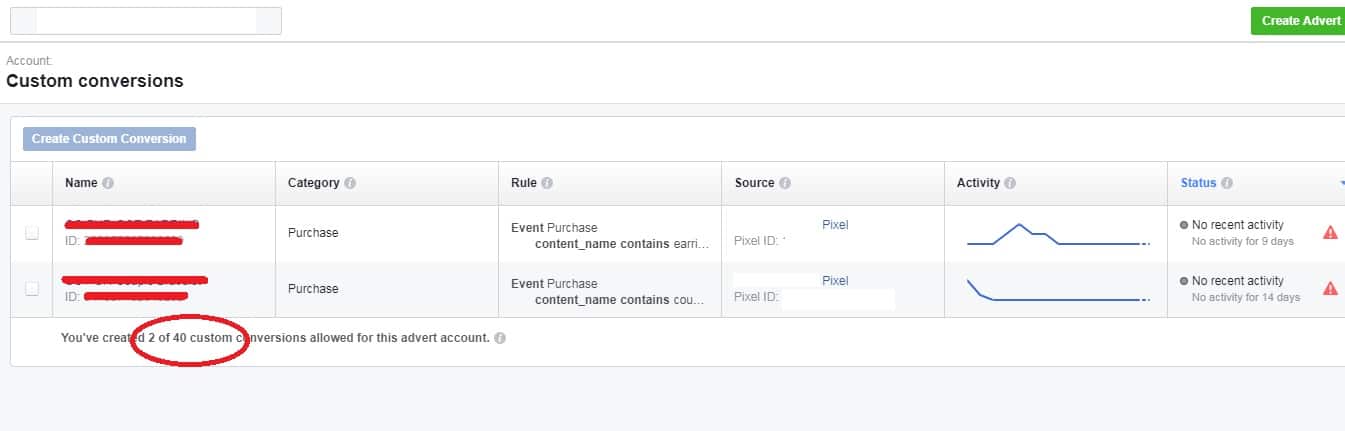Viewport: 1345px width, 431px height.
Task: Click the Status column sort arrow
Action: point(1342,184)
